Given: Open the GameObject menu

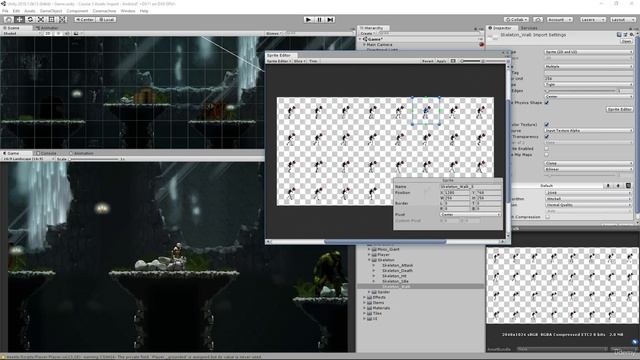Looking at the screenshot, I should tap(51, 11).
